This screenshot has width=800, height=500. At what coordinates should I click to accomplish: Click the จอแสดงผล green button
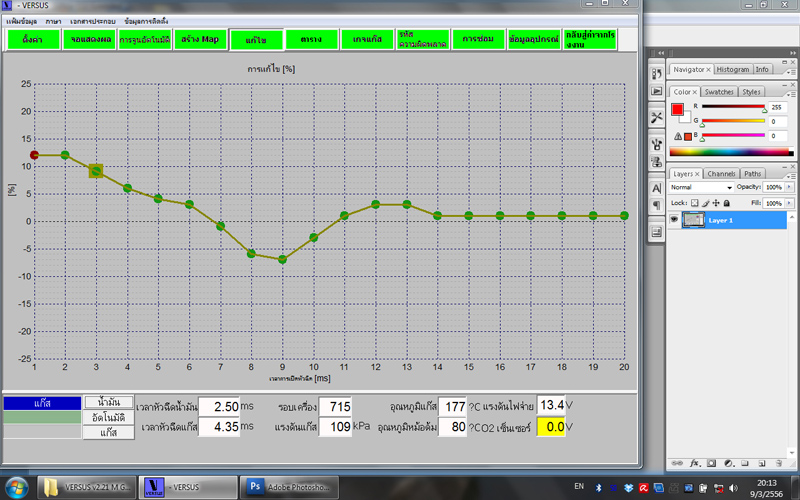coord(89,39)
